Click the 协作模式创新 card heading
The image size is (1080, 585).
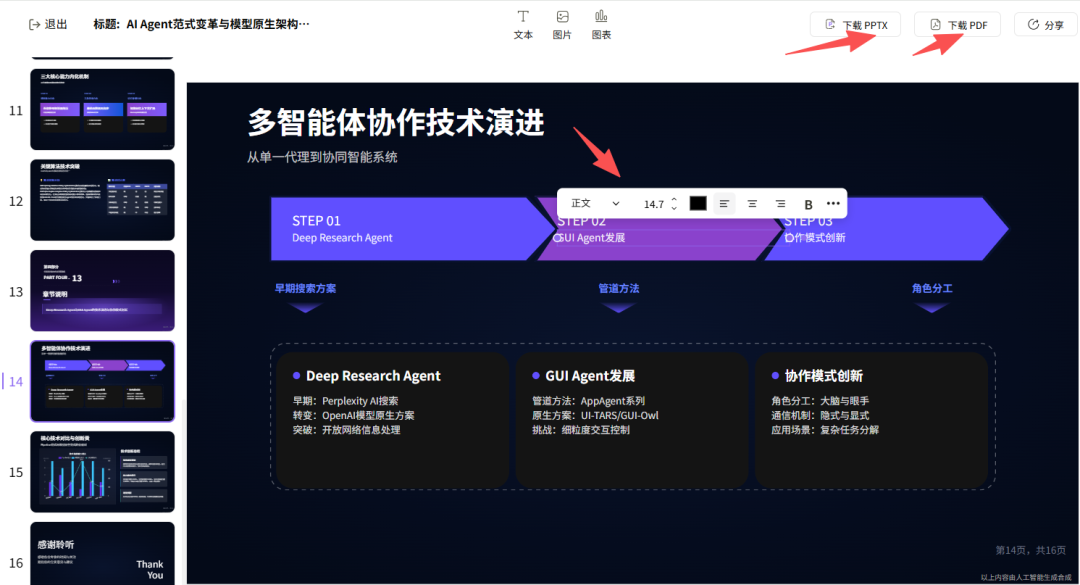(x=824, y=376)
